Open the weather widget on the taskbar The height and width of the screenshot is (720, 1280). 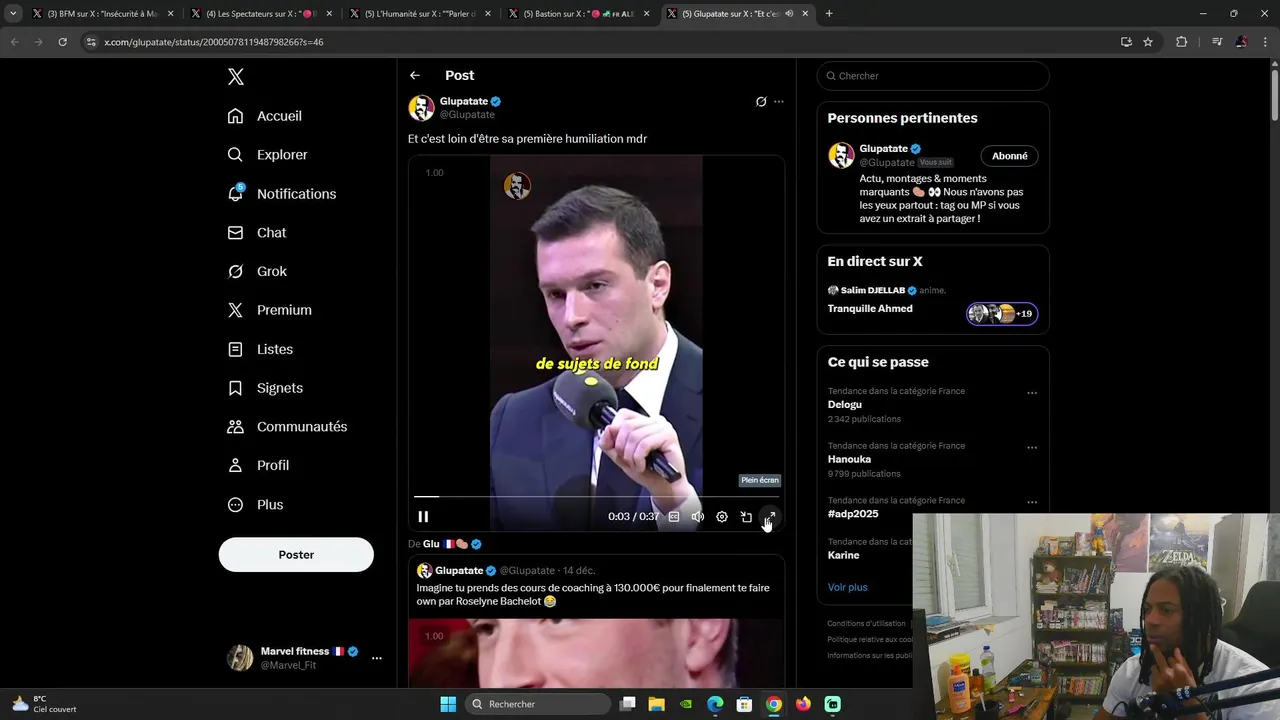[45, 704]
